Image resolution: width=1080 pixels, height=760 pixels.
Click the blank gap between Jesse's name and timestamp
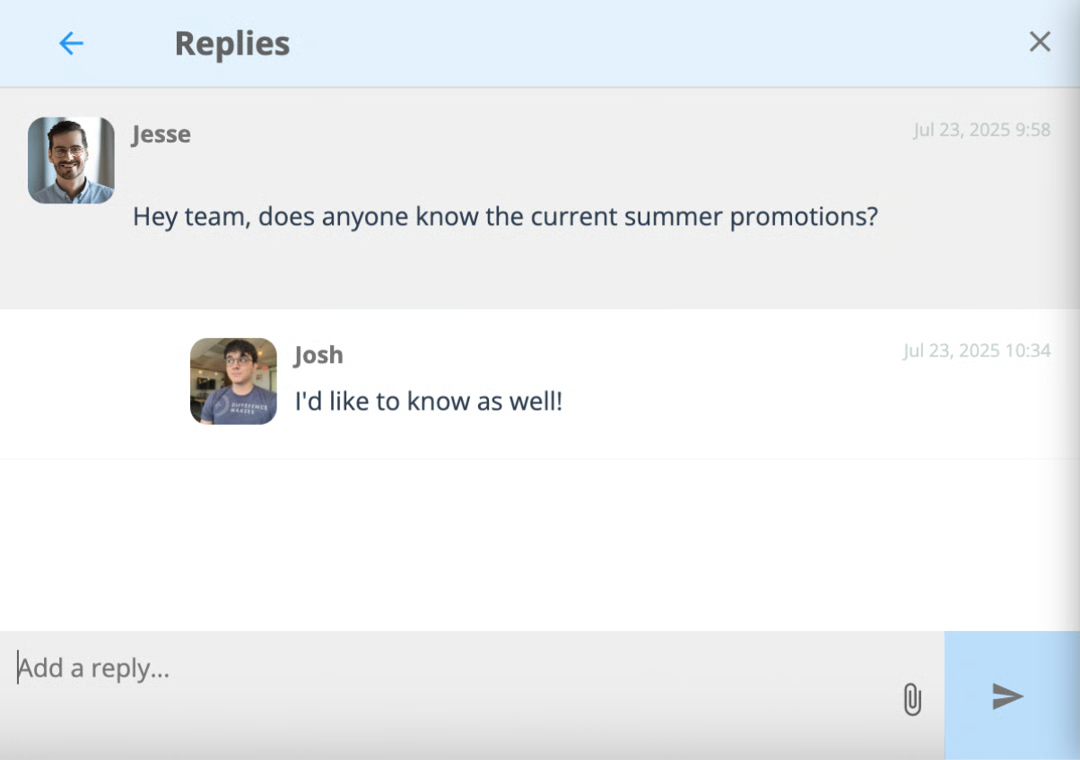pos(551,132)
